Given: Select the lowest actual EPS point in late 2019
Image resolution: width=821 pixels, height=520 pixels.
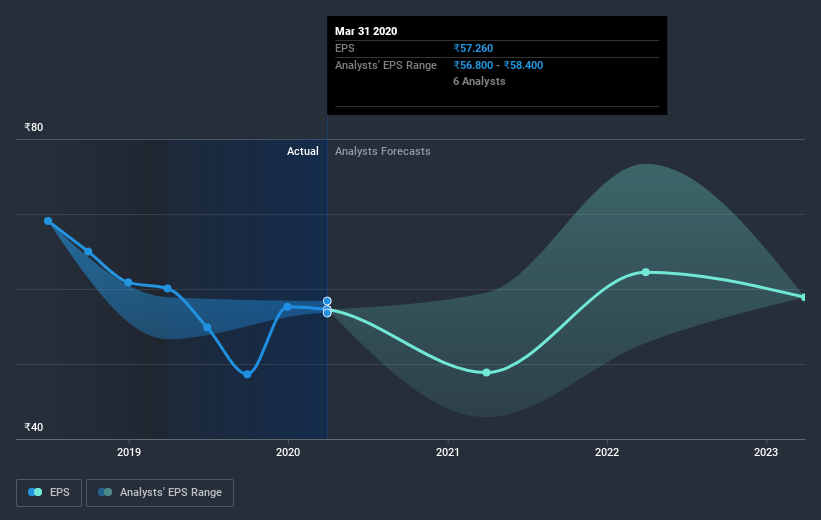Looking at the screenshot, I should click(247, 374).
